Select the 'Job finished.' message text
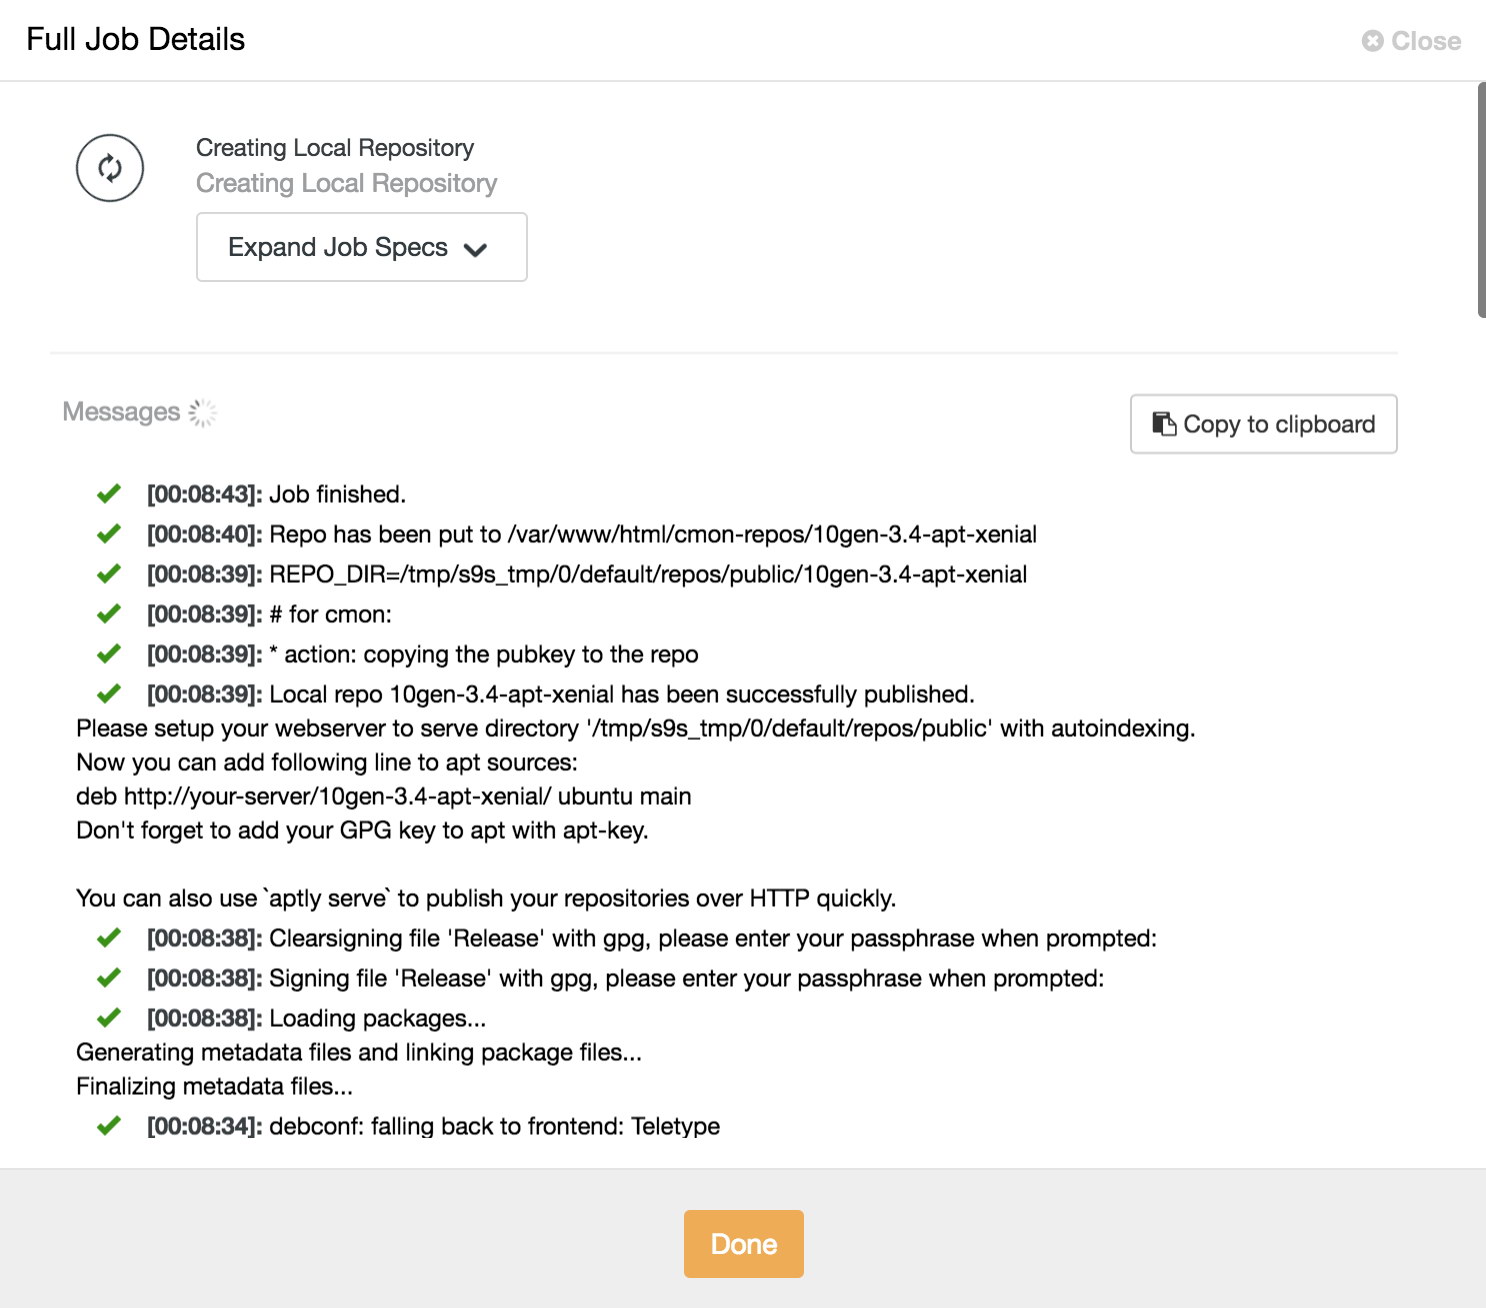 [x=337, y=494]
